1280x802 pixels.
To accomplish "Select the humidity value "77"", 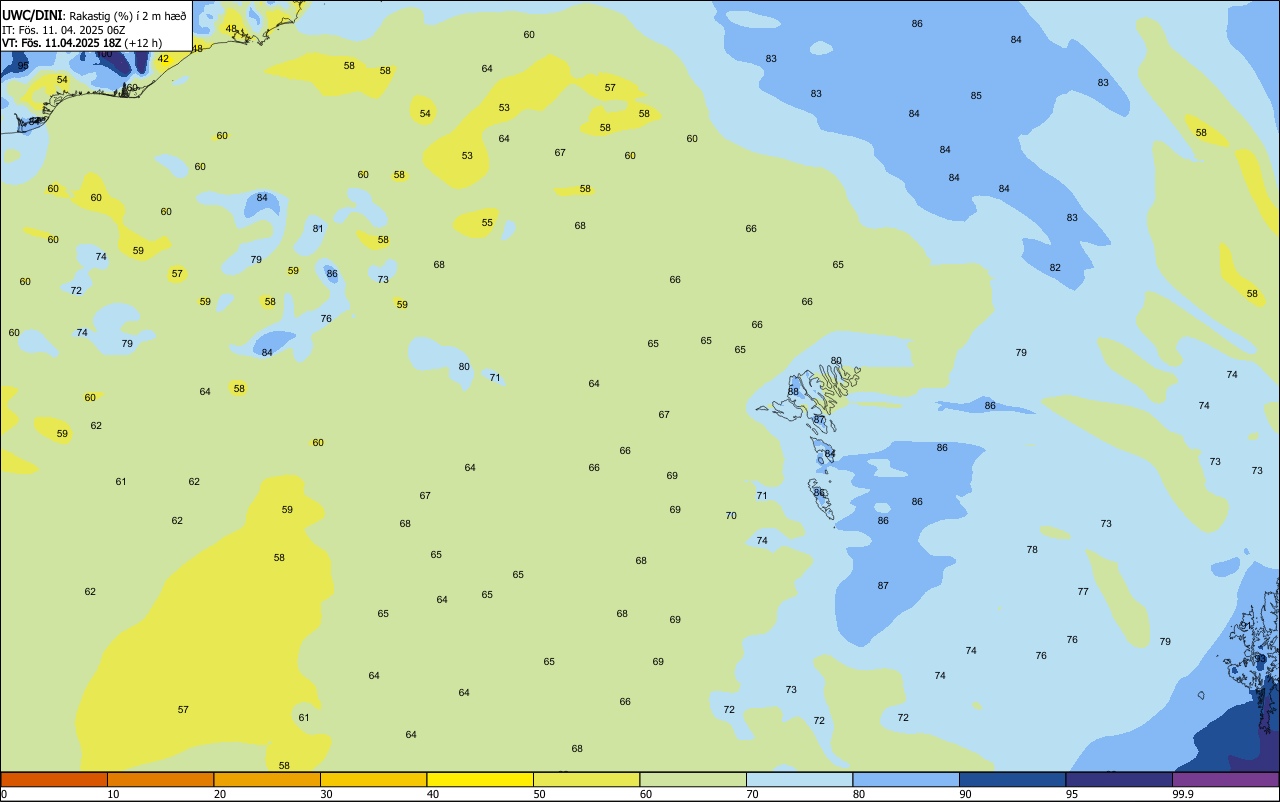I will click(1083, 592).
